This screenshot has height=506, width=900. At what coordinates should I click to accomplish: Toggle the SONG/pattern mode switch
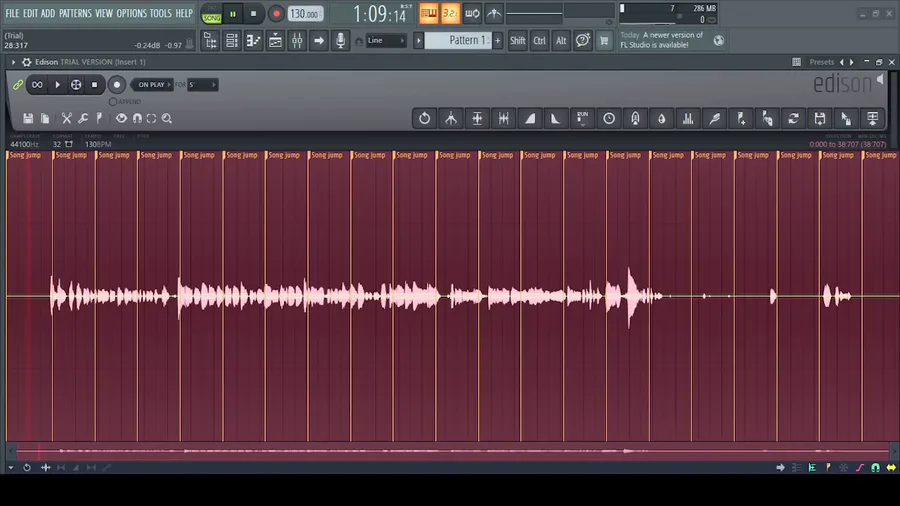pyautogui.click(x=211, y=14)
